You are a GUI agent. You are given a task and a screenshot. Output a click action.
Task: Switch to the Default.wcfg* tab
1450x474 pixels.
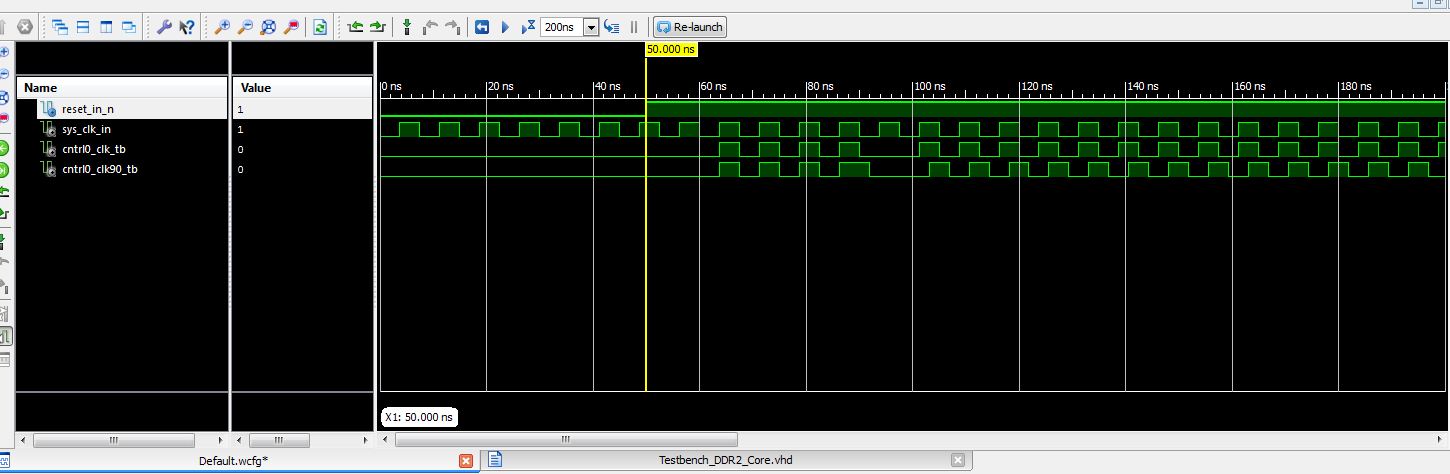point(233,460)
